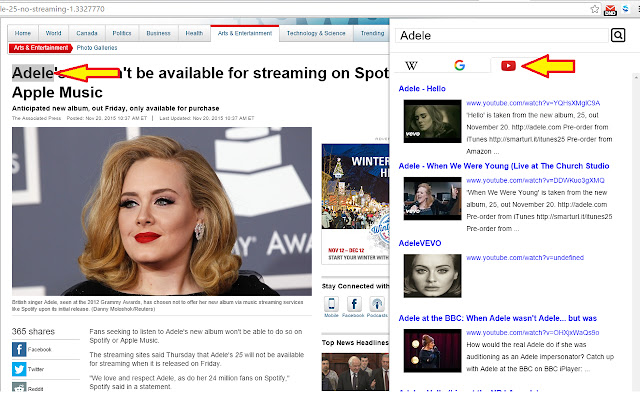Select the YouTube results tab

508,65
